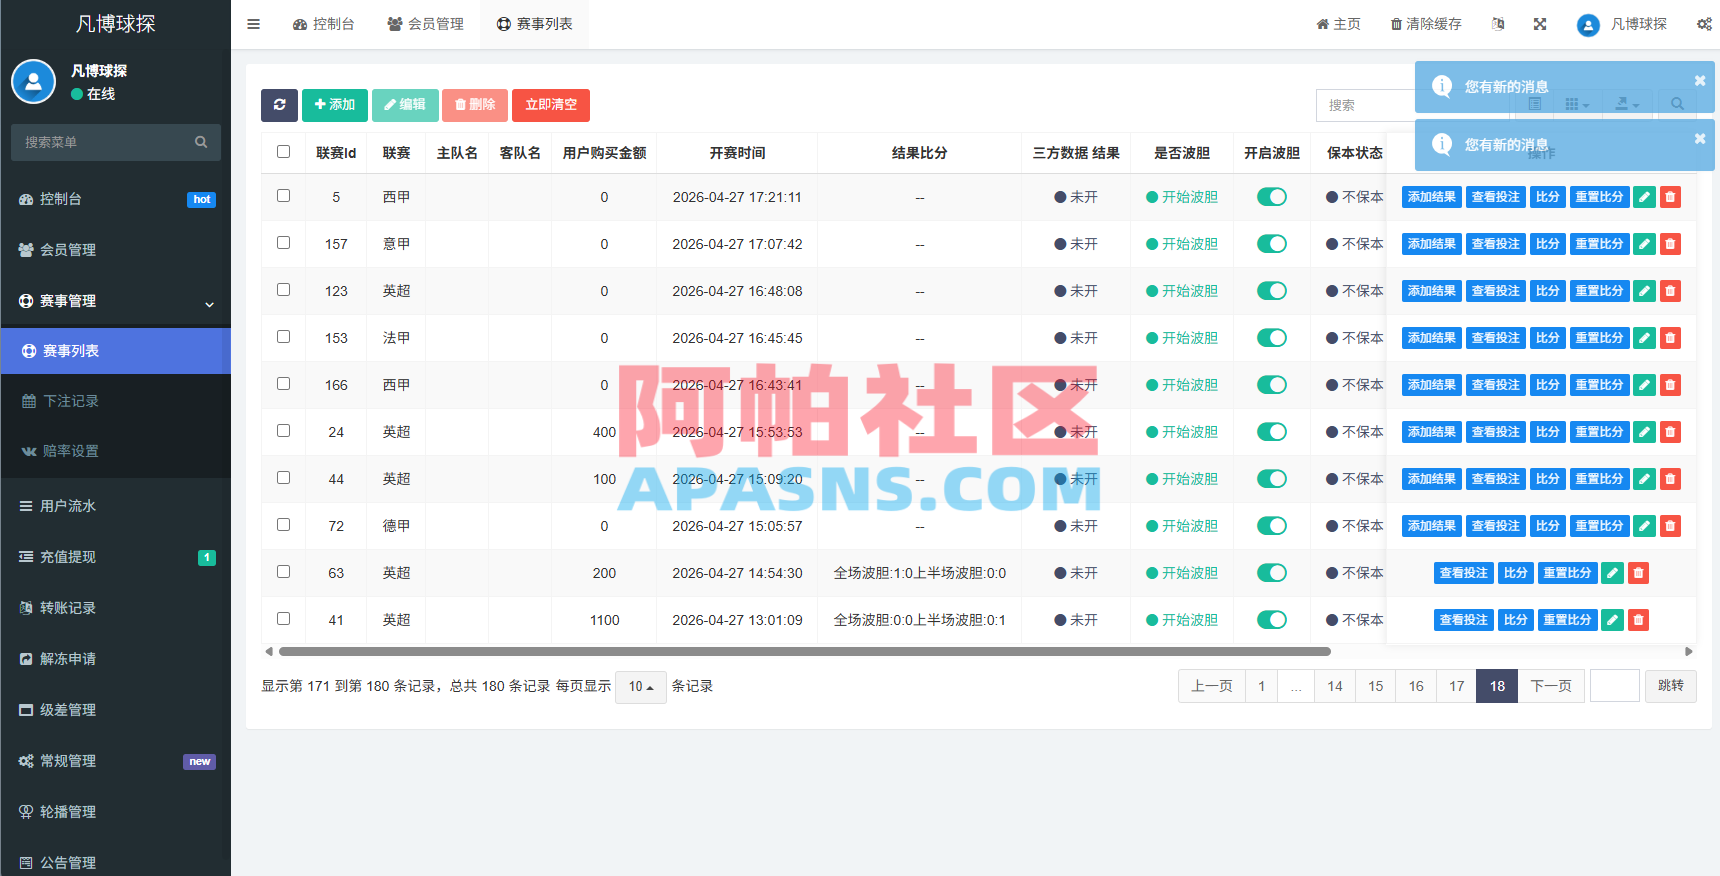Click 查看投注 for league ID 72
The height and width of the screenshot is (876, 1720).
coord(1496,526)
